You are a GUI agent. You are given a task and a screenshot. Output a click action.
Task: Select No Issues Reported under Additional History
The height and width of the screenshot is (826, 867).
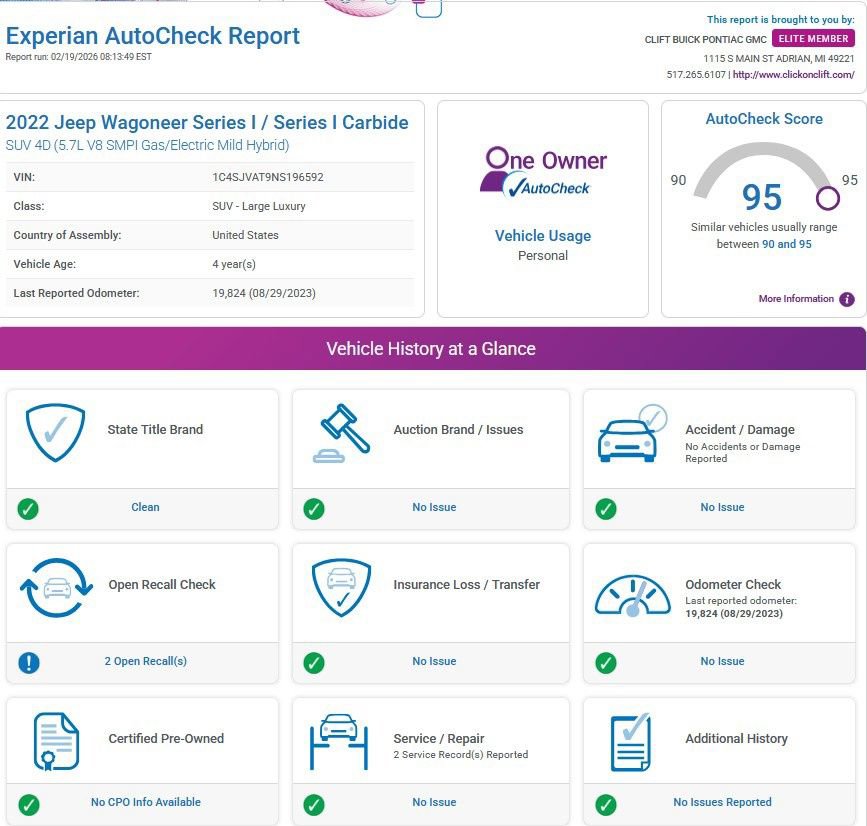coord(722,802)
